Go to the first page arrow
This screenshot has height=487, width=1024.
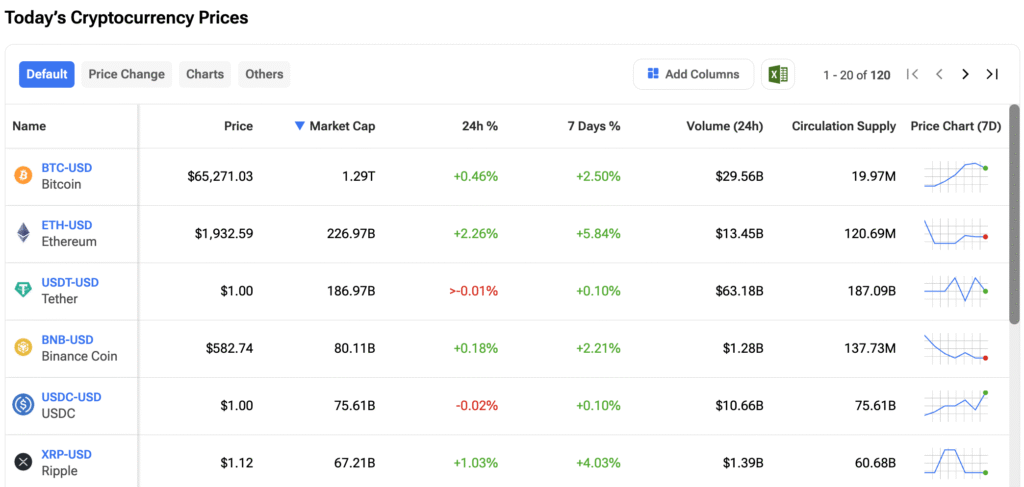coord(913,74)
